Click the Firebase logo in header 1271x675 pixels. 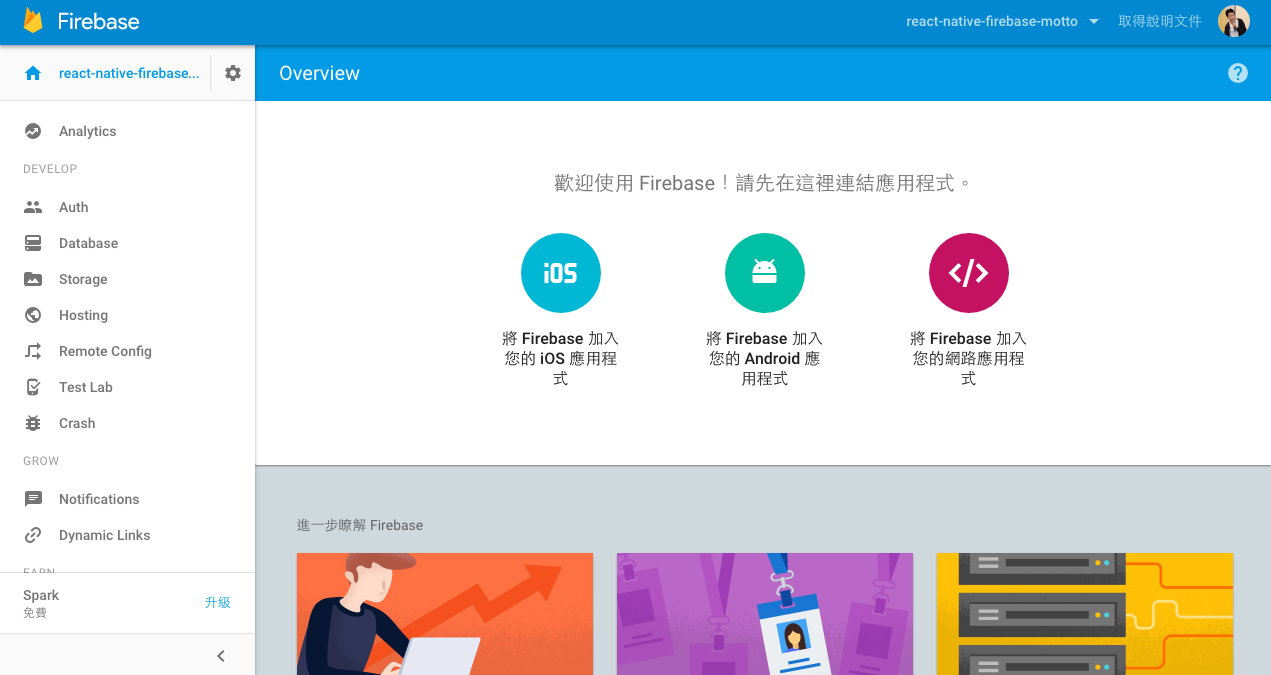pyautogui.click(x=81, y=21)
